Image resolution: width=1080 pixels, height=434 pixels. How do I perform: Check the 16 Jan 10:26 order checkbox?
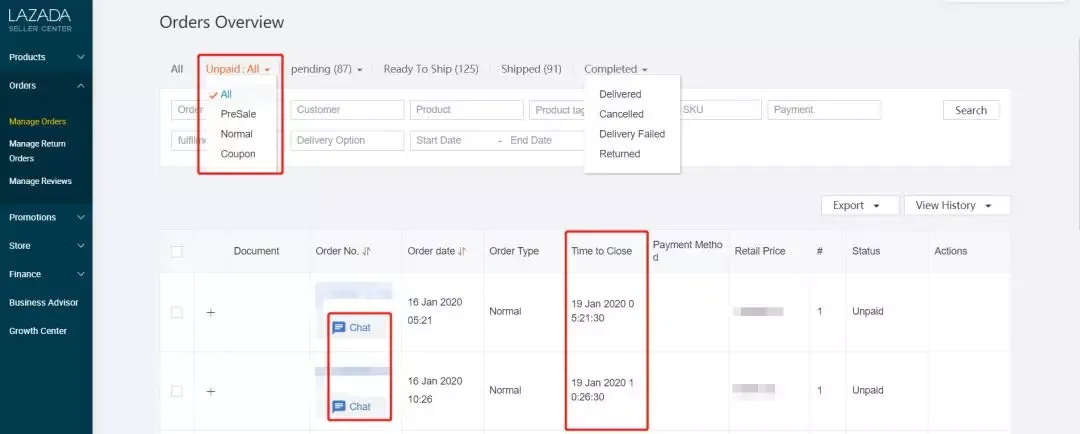[x=176, y=391]
